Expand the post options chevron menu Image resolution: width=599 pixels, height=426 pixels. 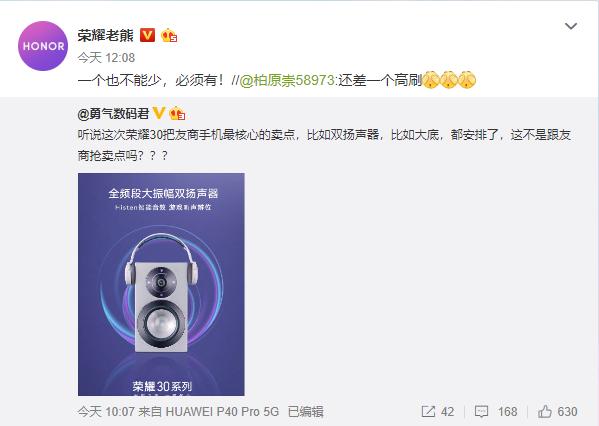[x=571, y=26]
